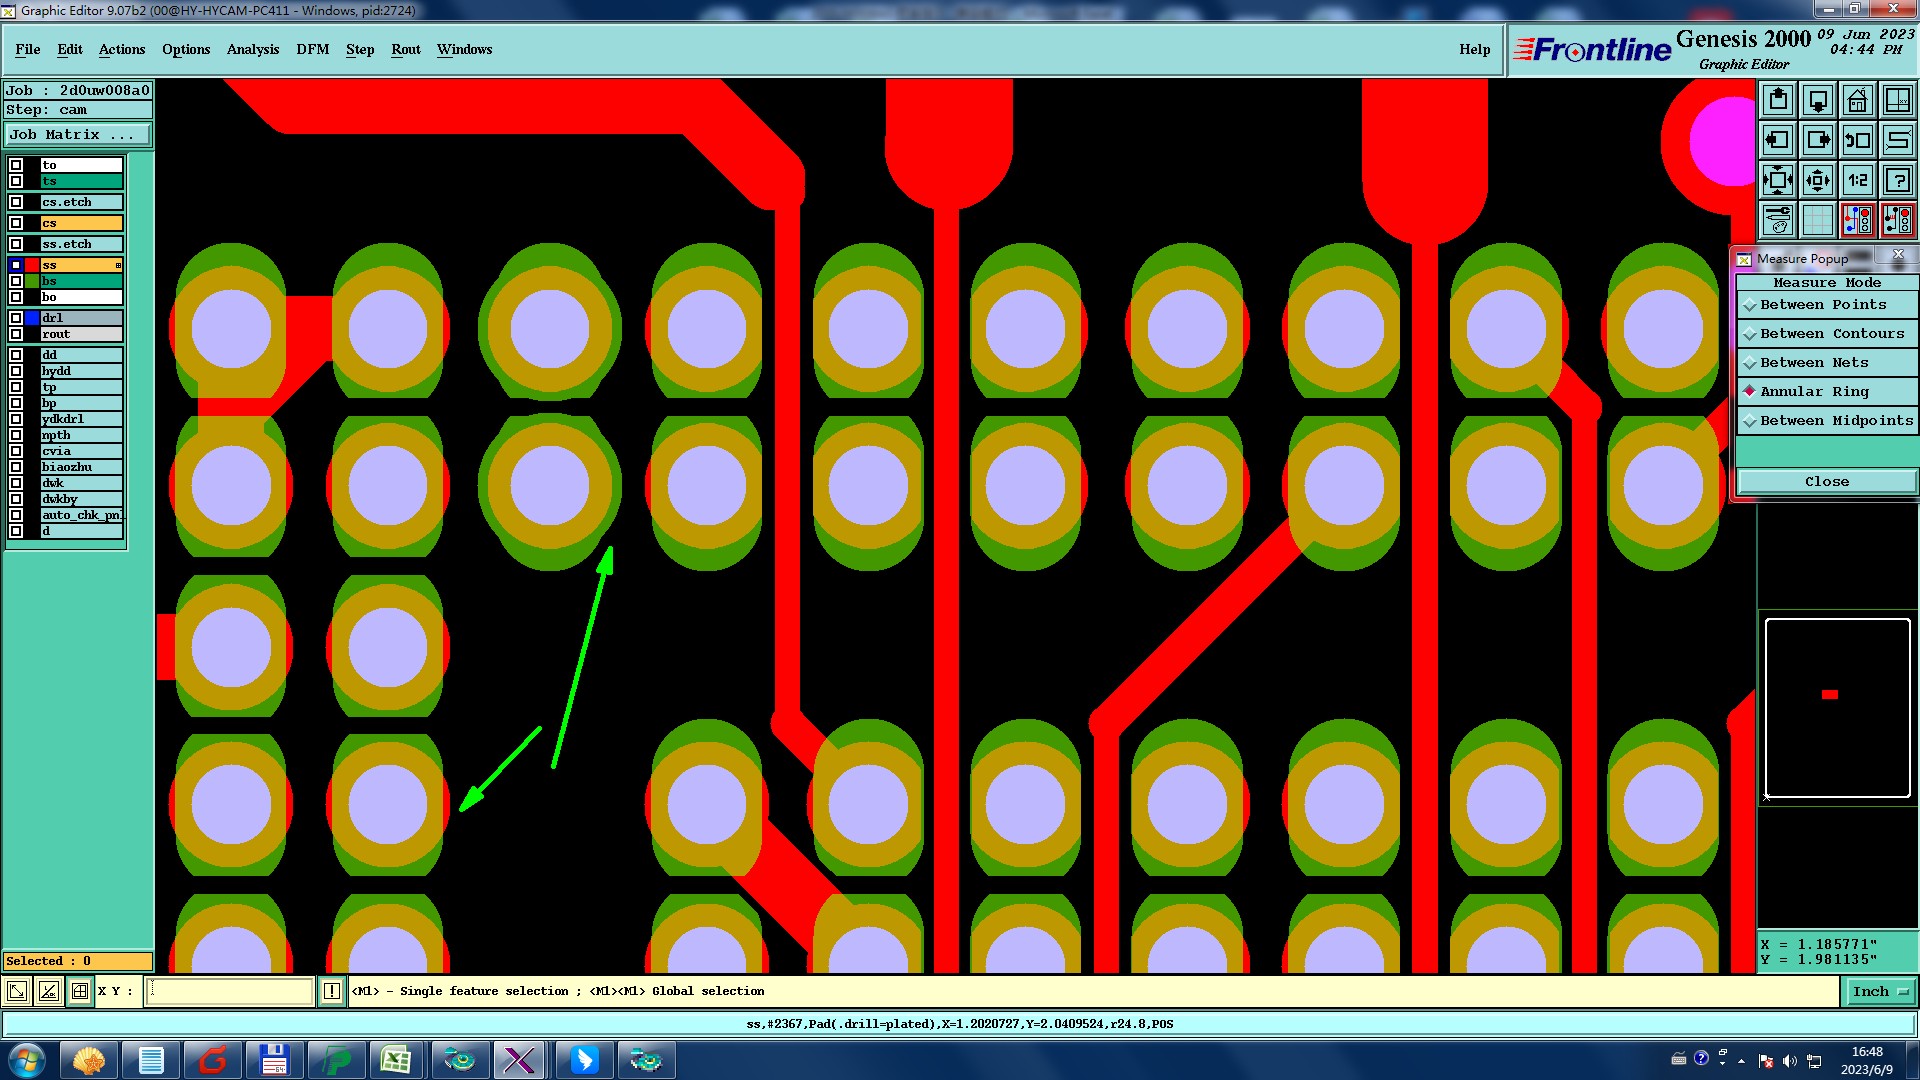Click the zoom in arrows icon

click(x=1817, y=180)
